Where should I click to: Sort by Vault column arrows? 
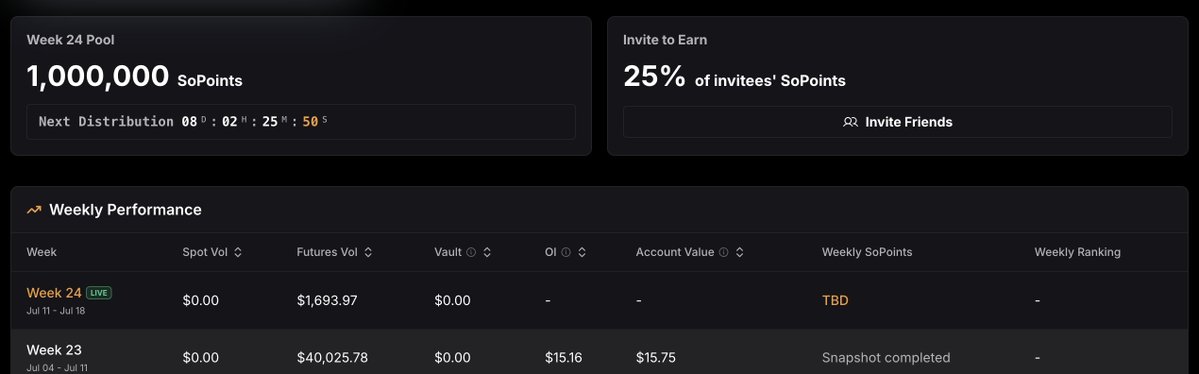tap(487, 252)
